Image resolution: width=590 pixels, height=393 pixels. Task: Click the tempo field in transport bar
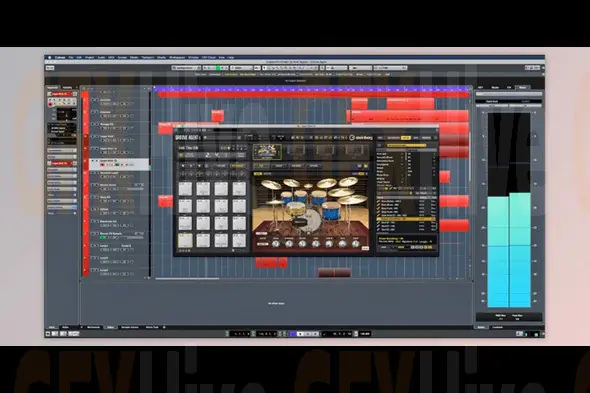click(x=365, y=334)
